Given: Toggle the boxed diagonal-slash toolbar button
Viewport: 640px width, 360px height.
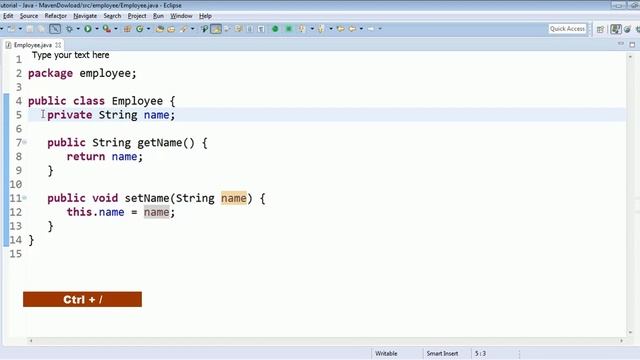Looking at the screenshot, I should [x=55, y=29].
